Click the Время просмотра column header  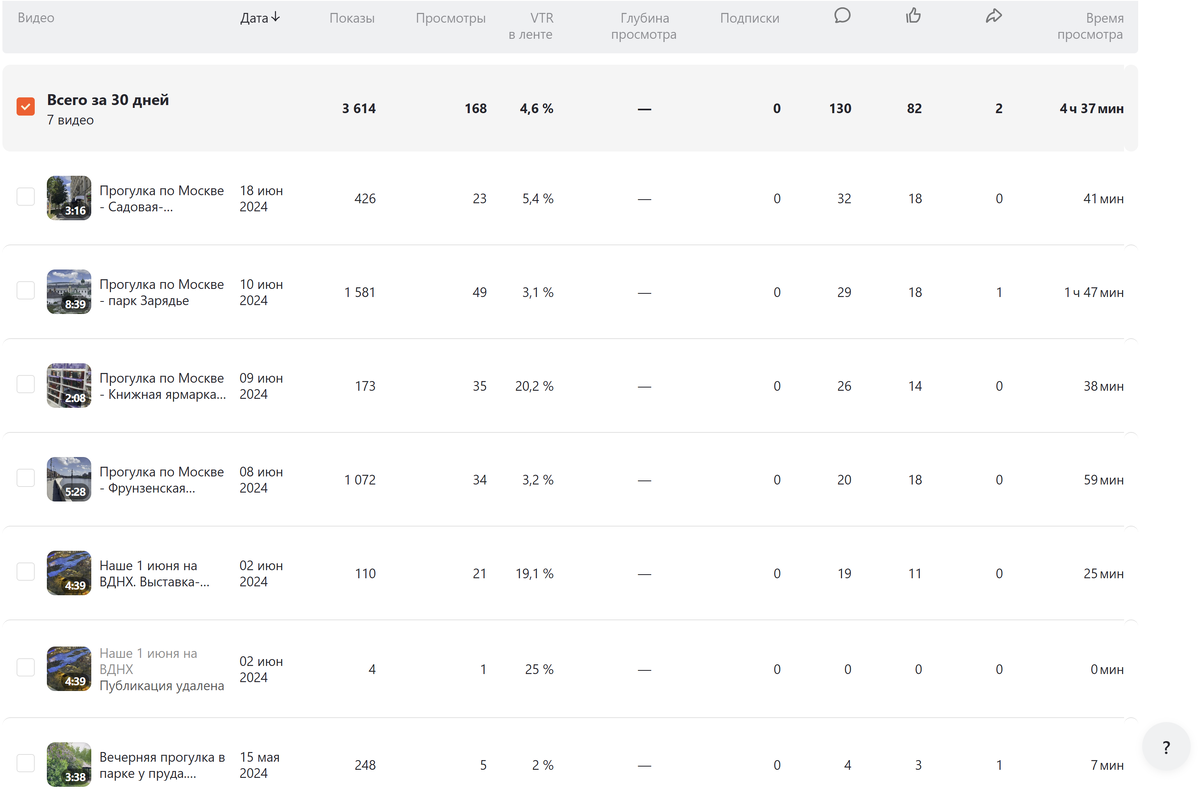1090,26
